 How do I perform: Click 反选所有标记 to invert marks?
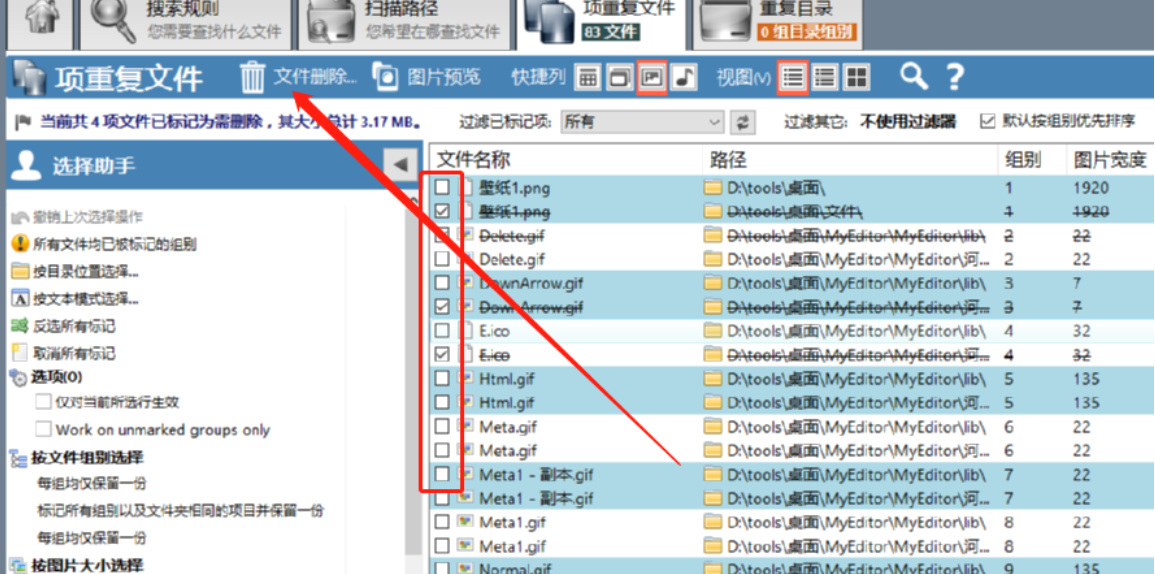(63, 326)
